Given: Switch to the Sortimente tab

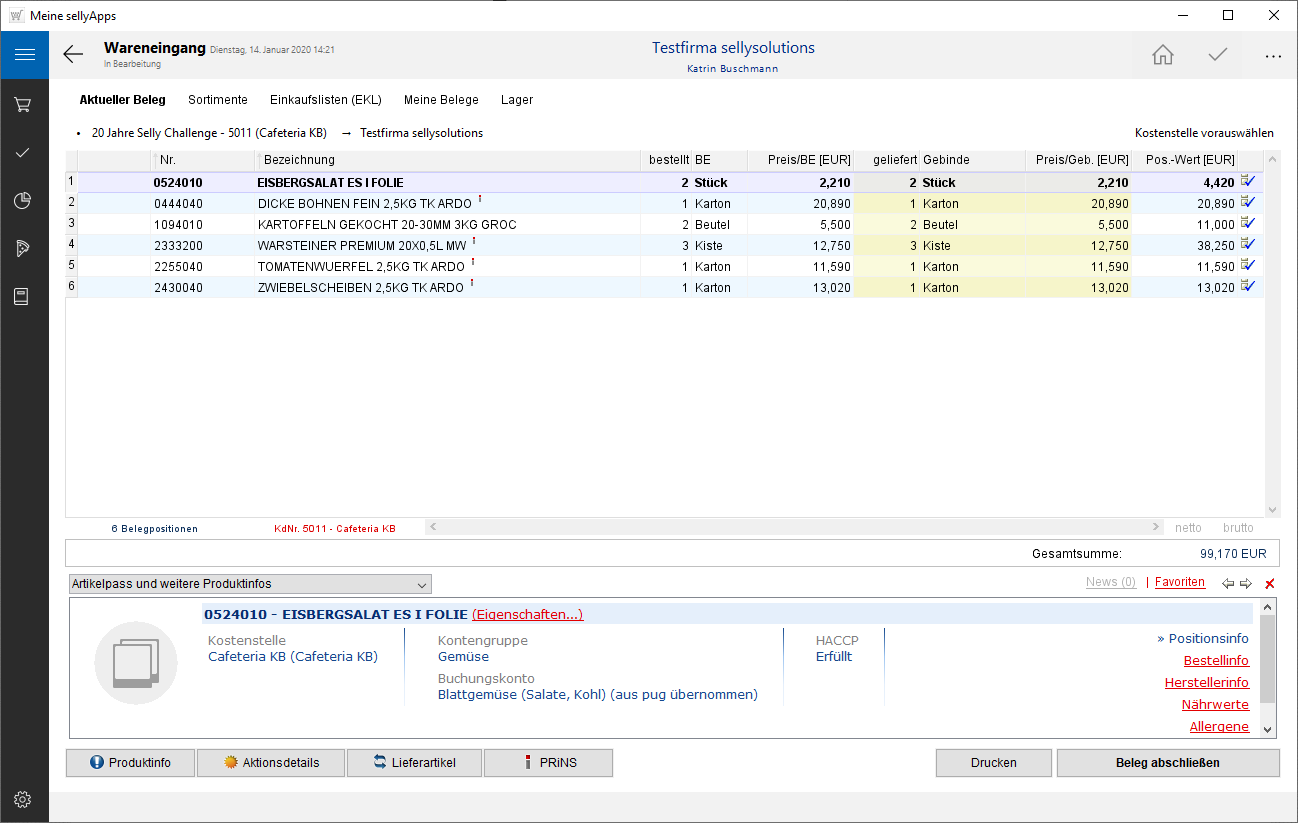Looking at the screenshot, I should coord(217,100).
